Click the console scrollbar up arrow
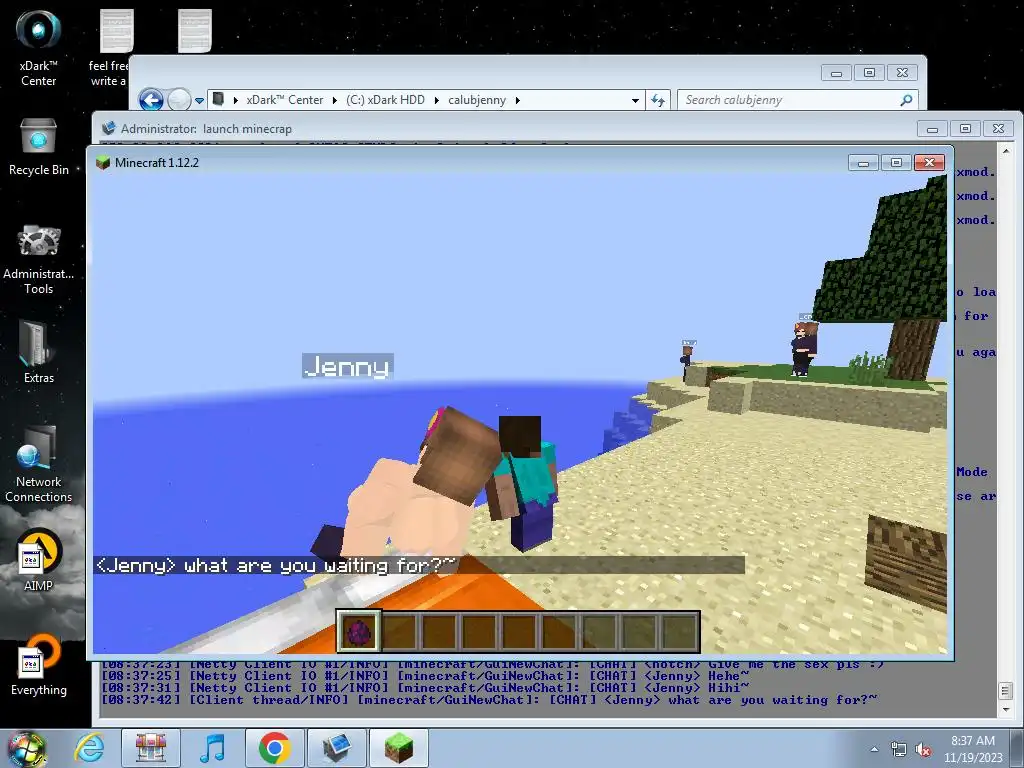 pyautogui.click(x=1006, y=151)
